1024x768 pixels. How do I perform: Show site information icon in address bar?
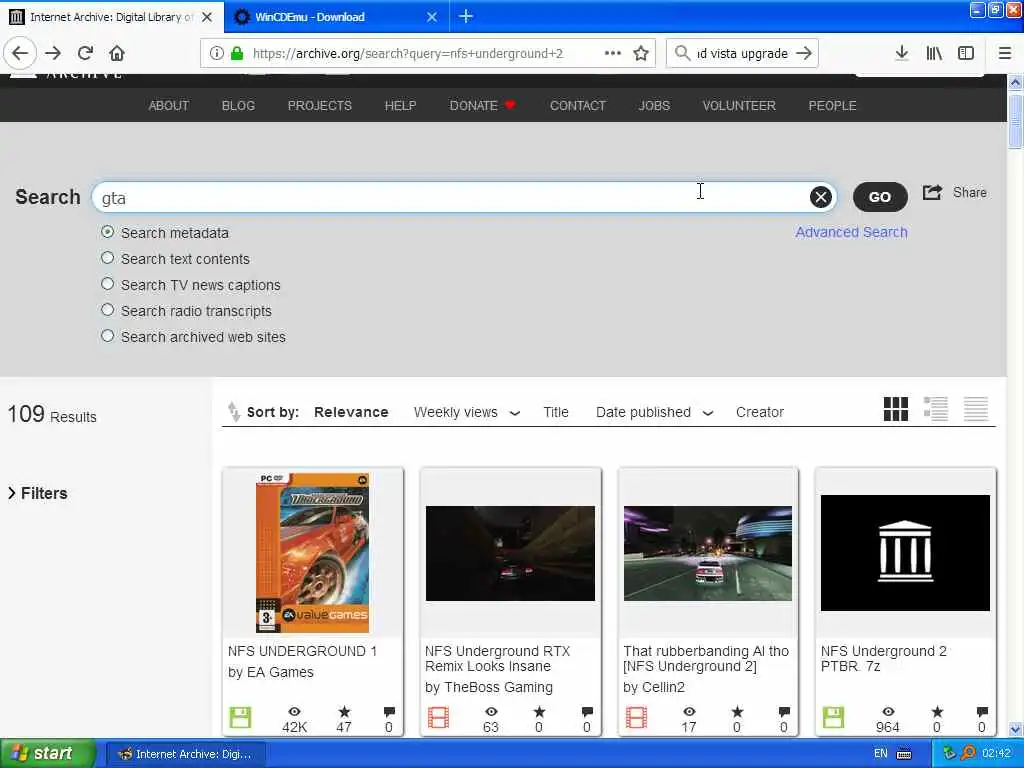pyautogui.click(x=216, y=53)
